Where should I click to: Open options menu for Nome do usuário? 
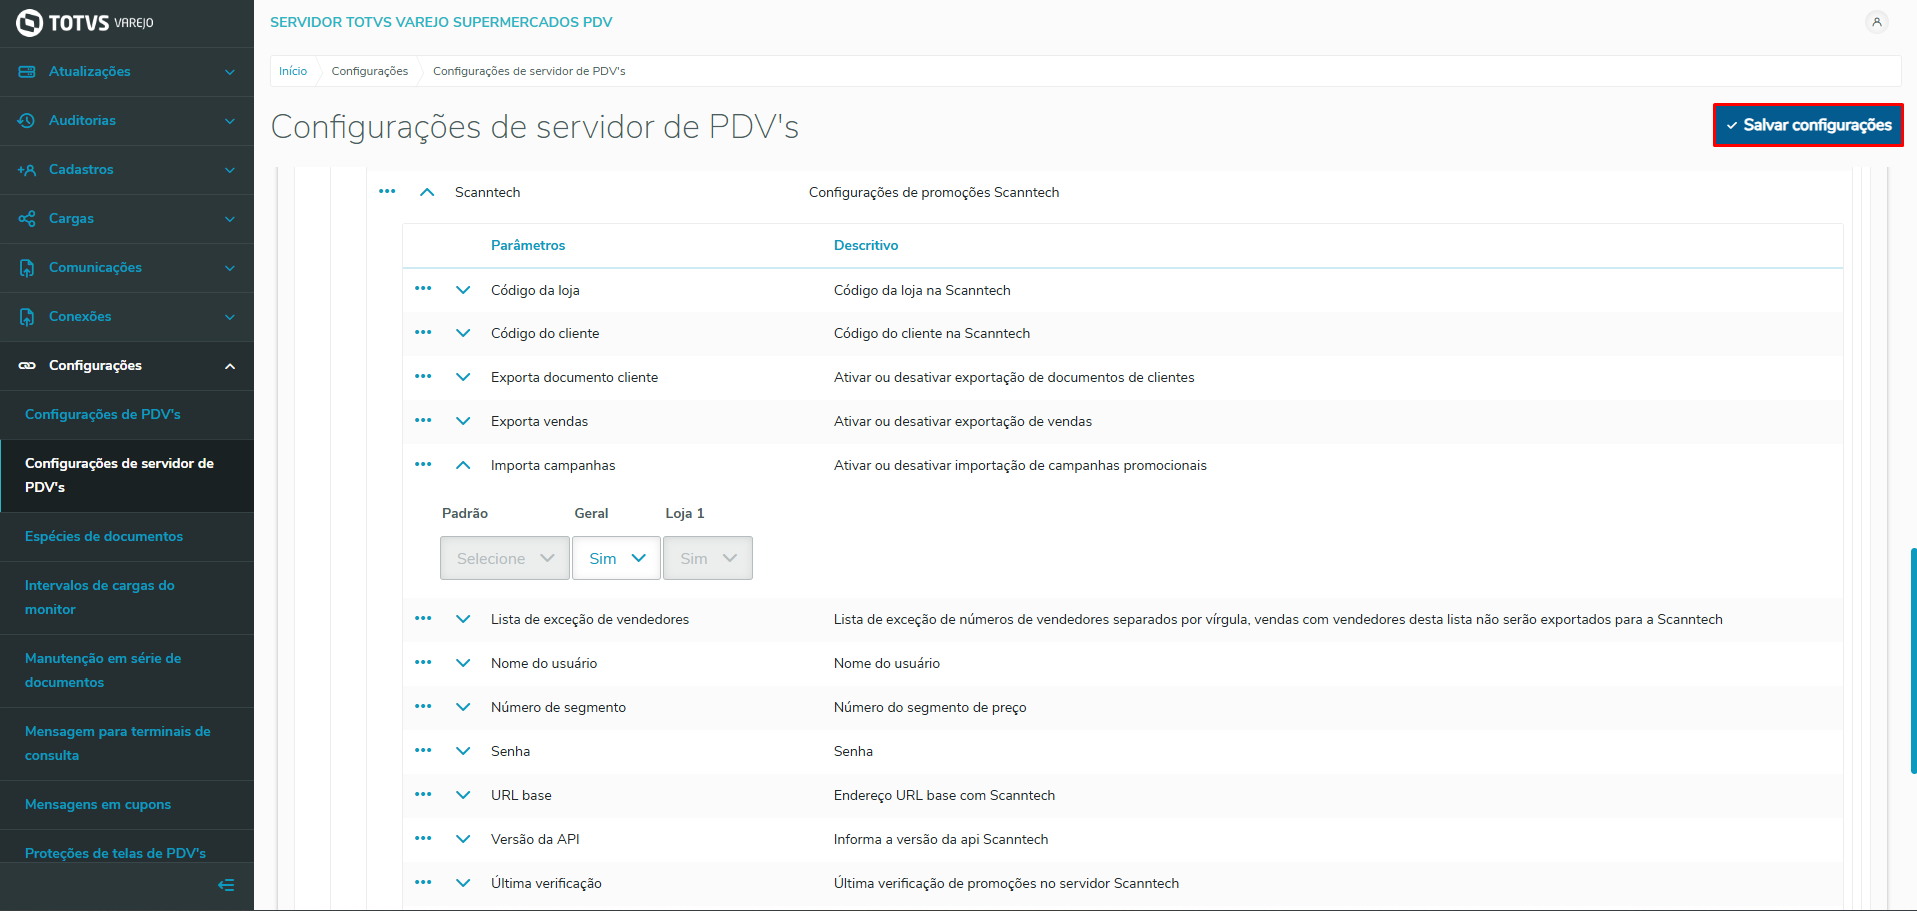(x=423, y=662)
